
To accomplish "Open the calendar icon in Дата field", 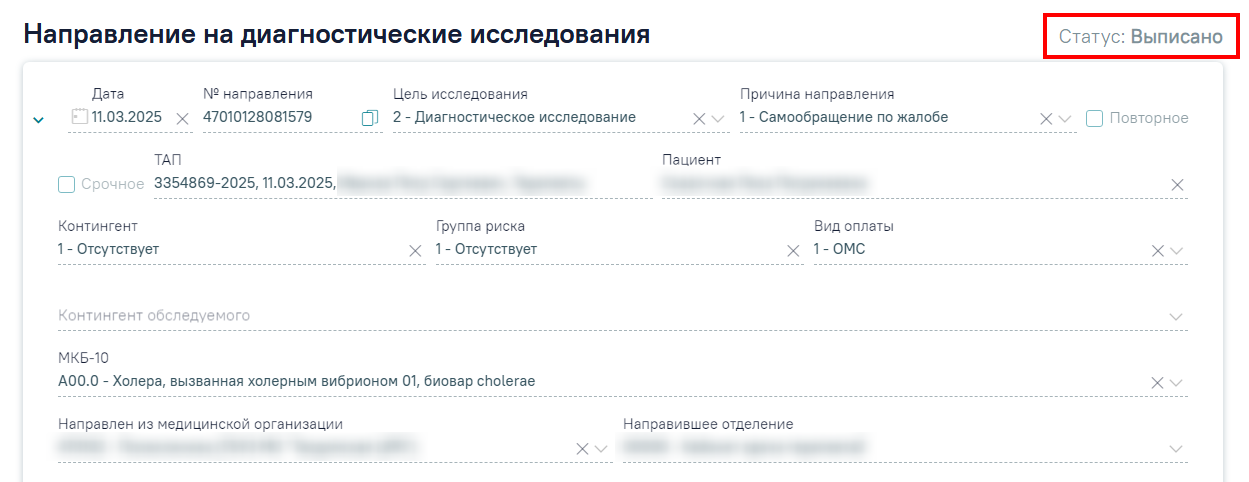I will (x=79, y=118).
